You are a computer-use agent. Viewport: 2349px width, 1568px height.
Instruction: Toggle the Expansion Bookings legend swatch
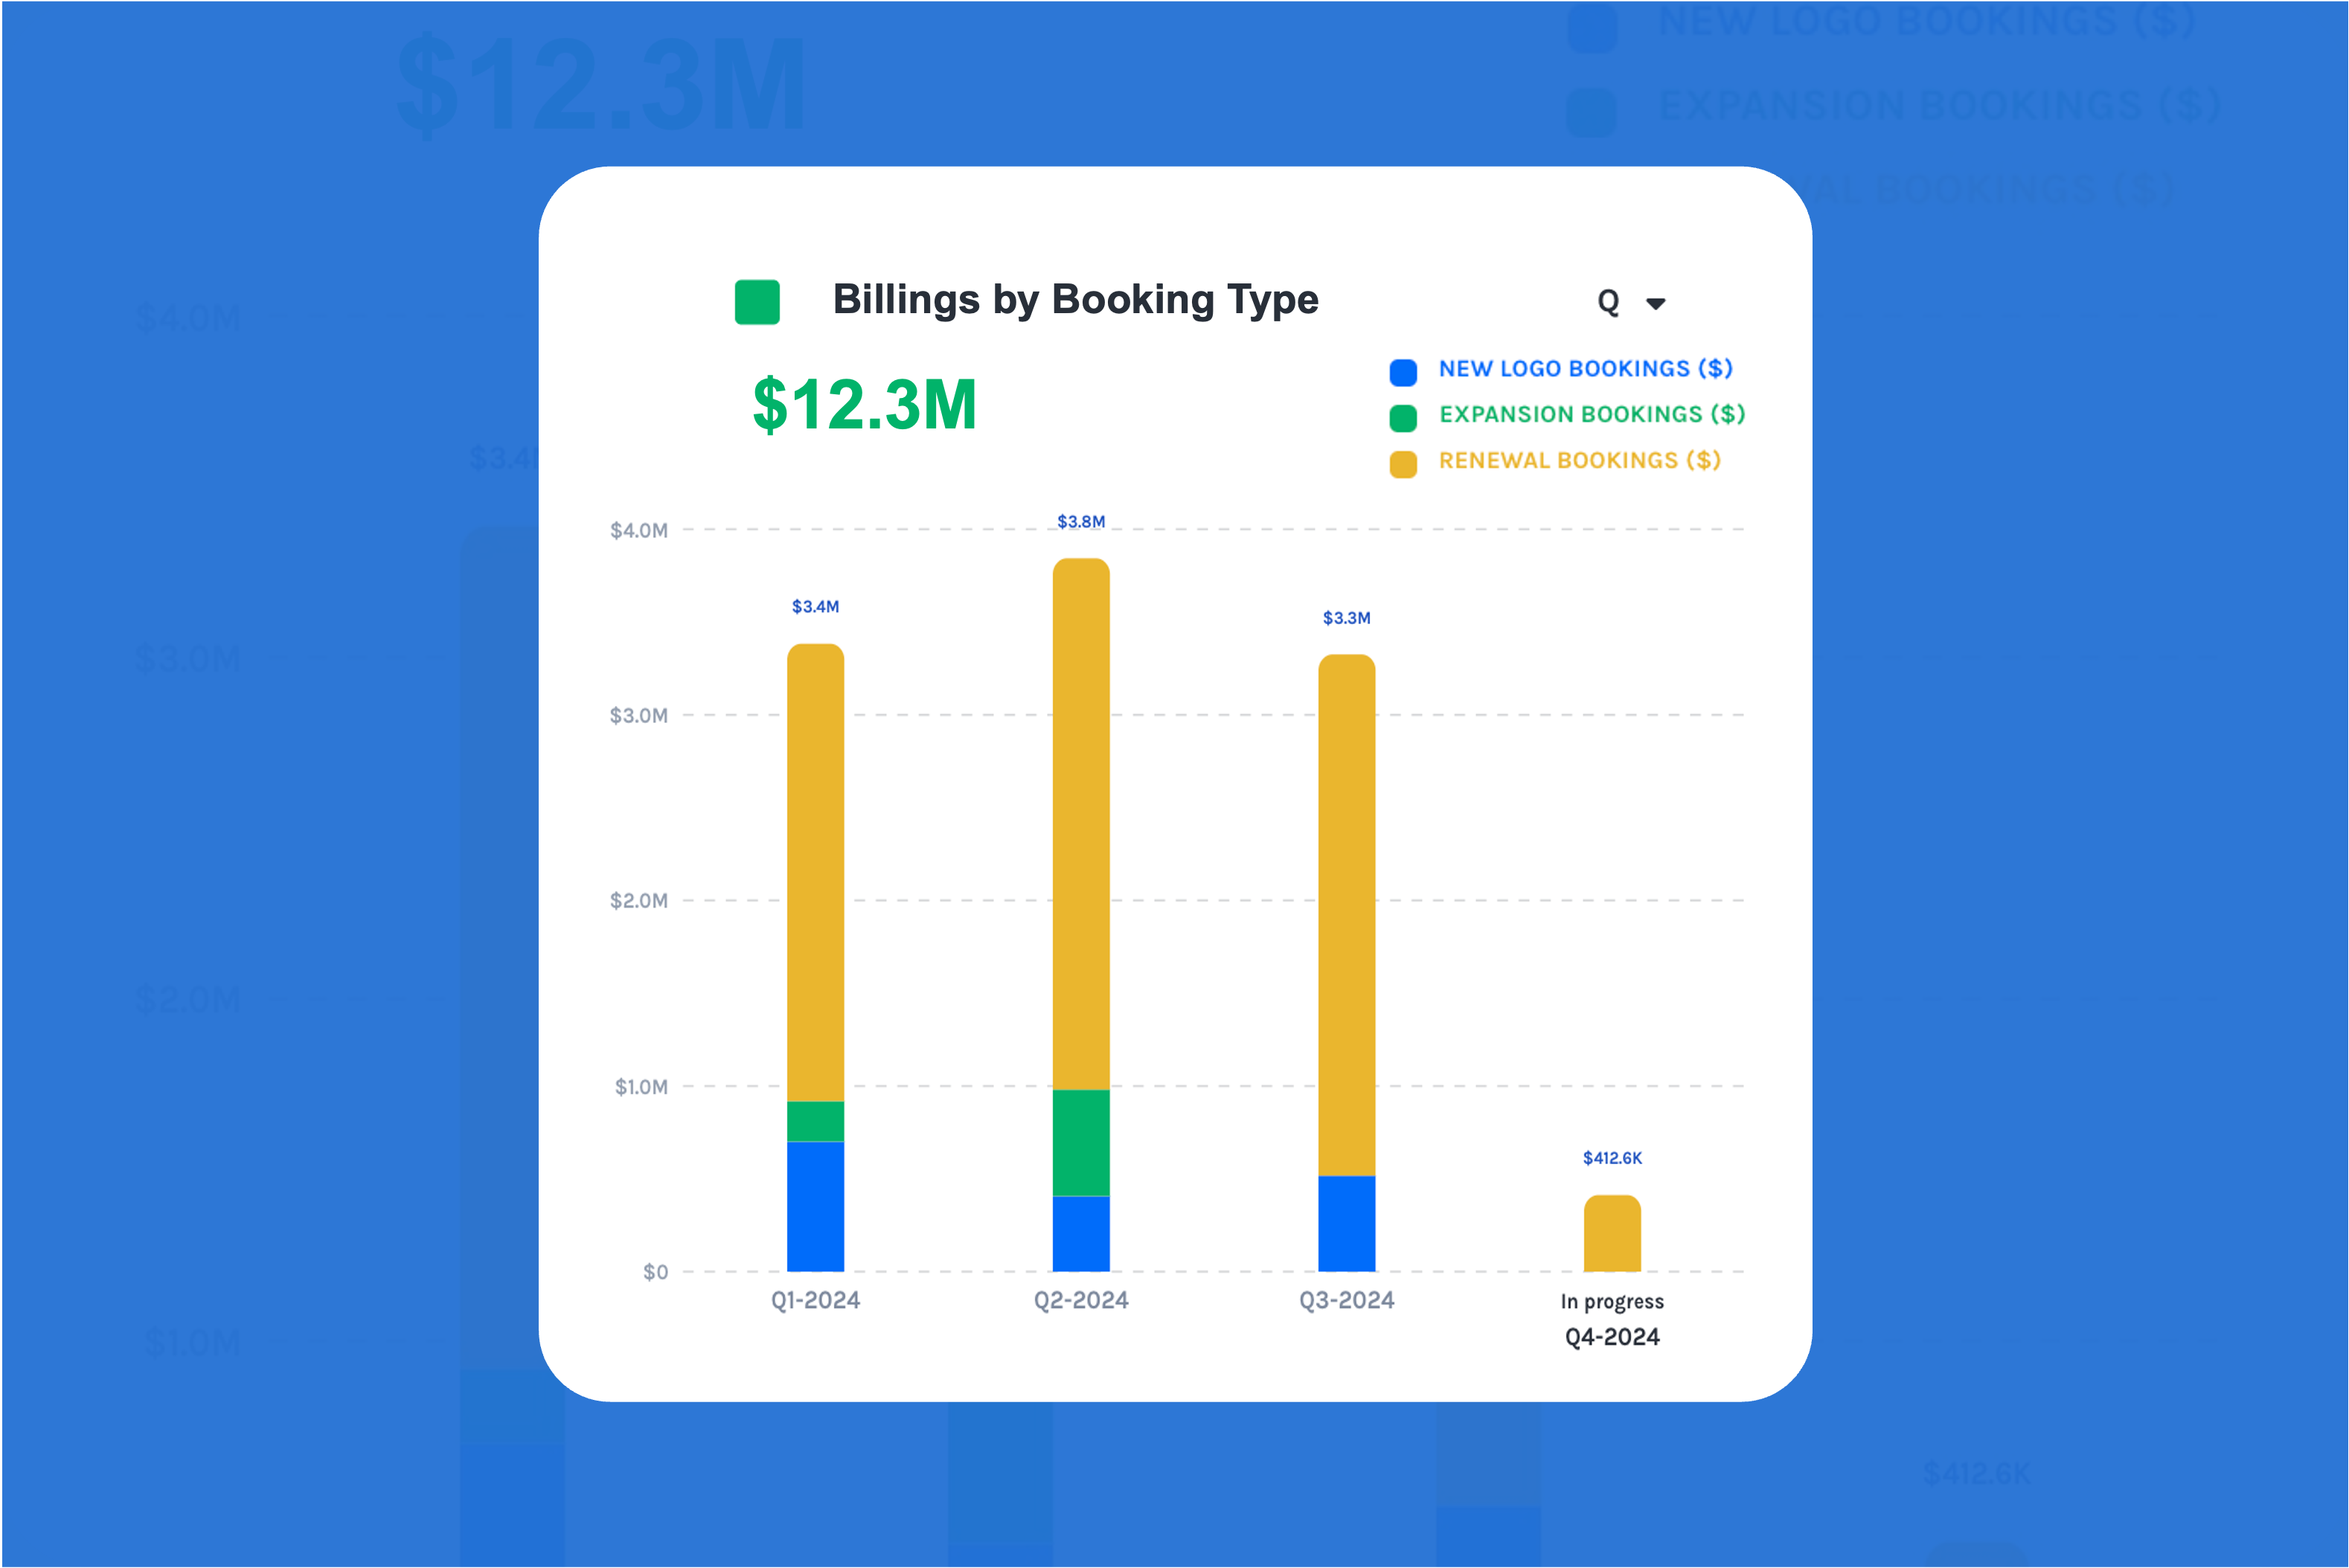coord(1403,418)
